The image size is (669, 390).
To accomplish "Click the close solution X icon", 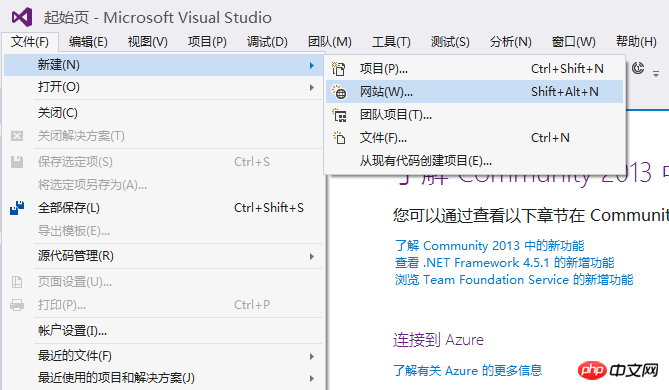I will (x=17, y=136).
